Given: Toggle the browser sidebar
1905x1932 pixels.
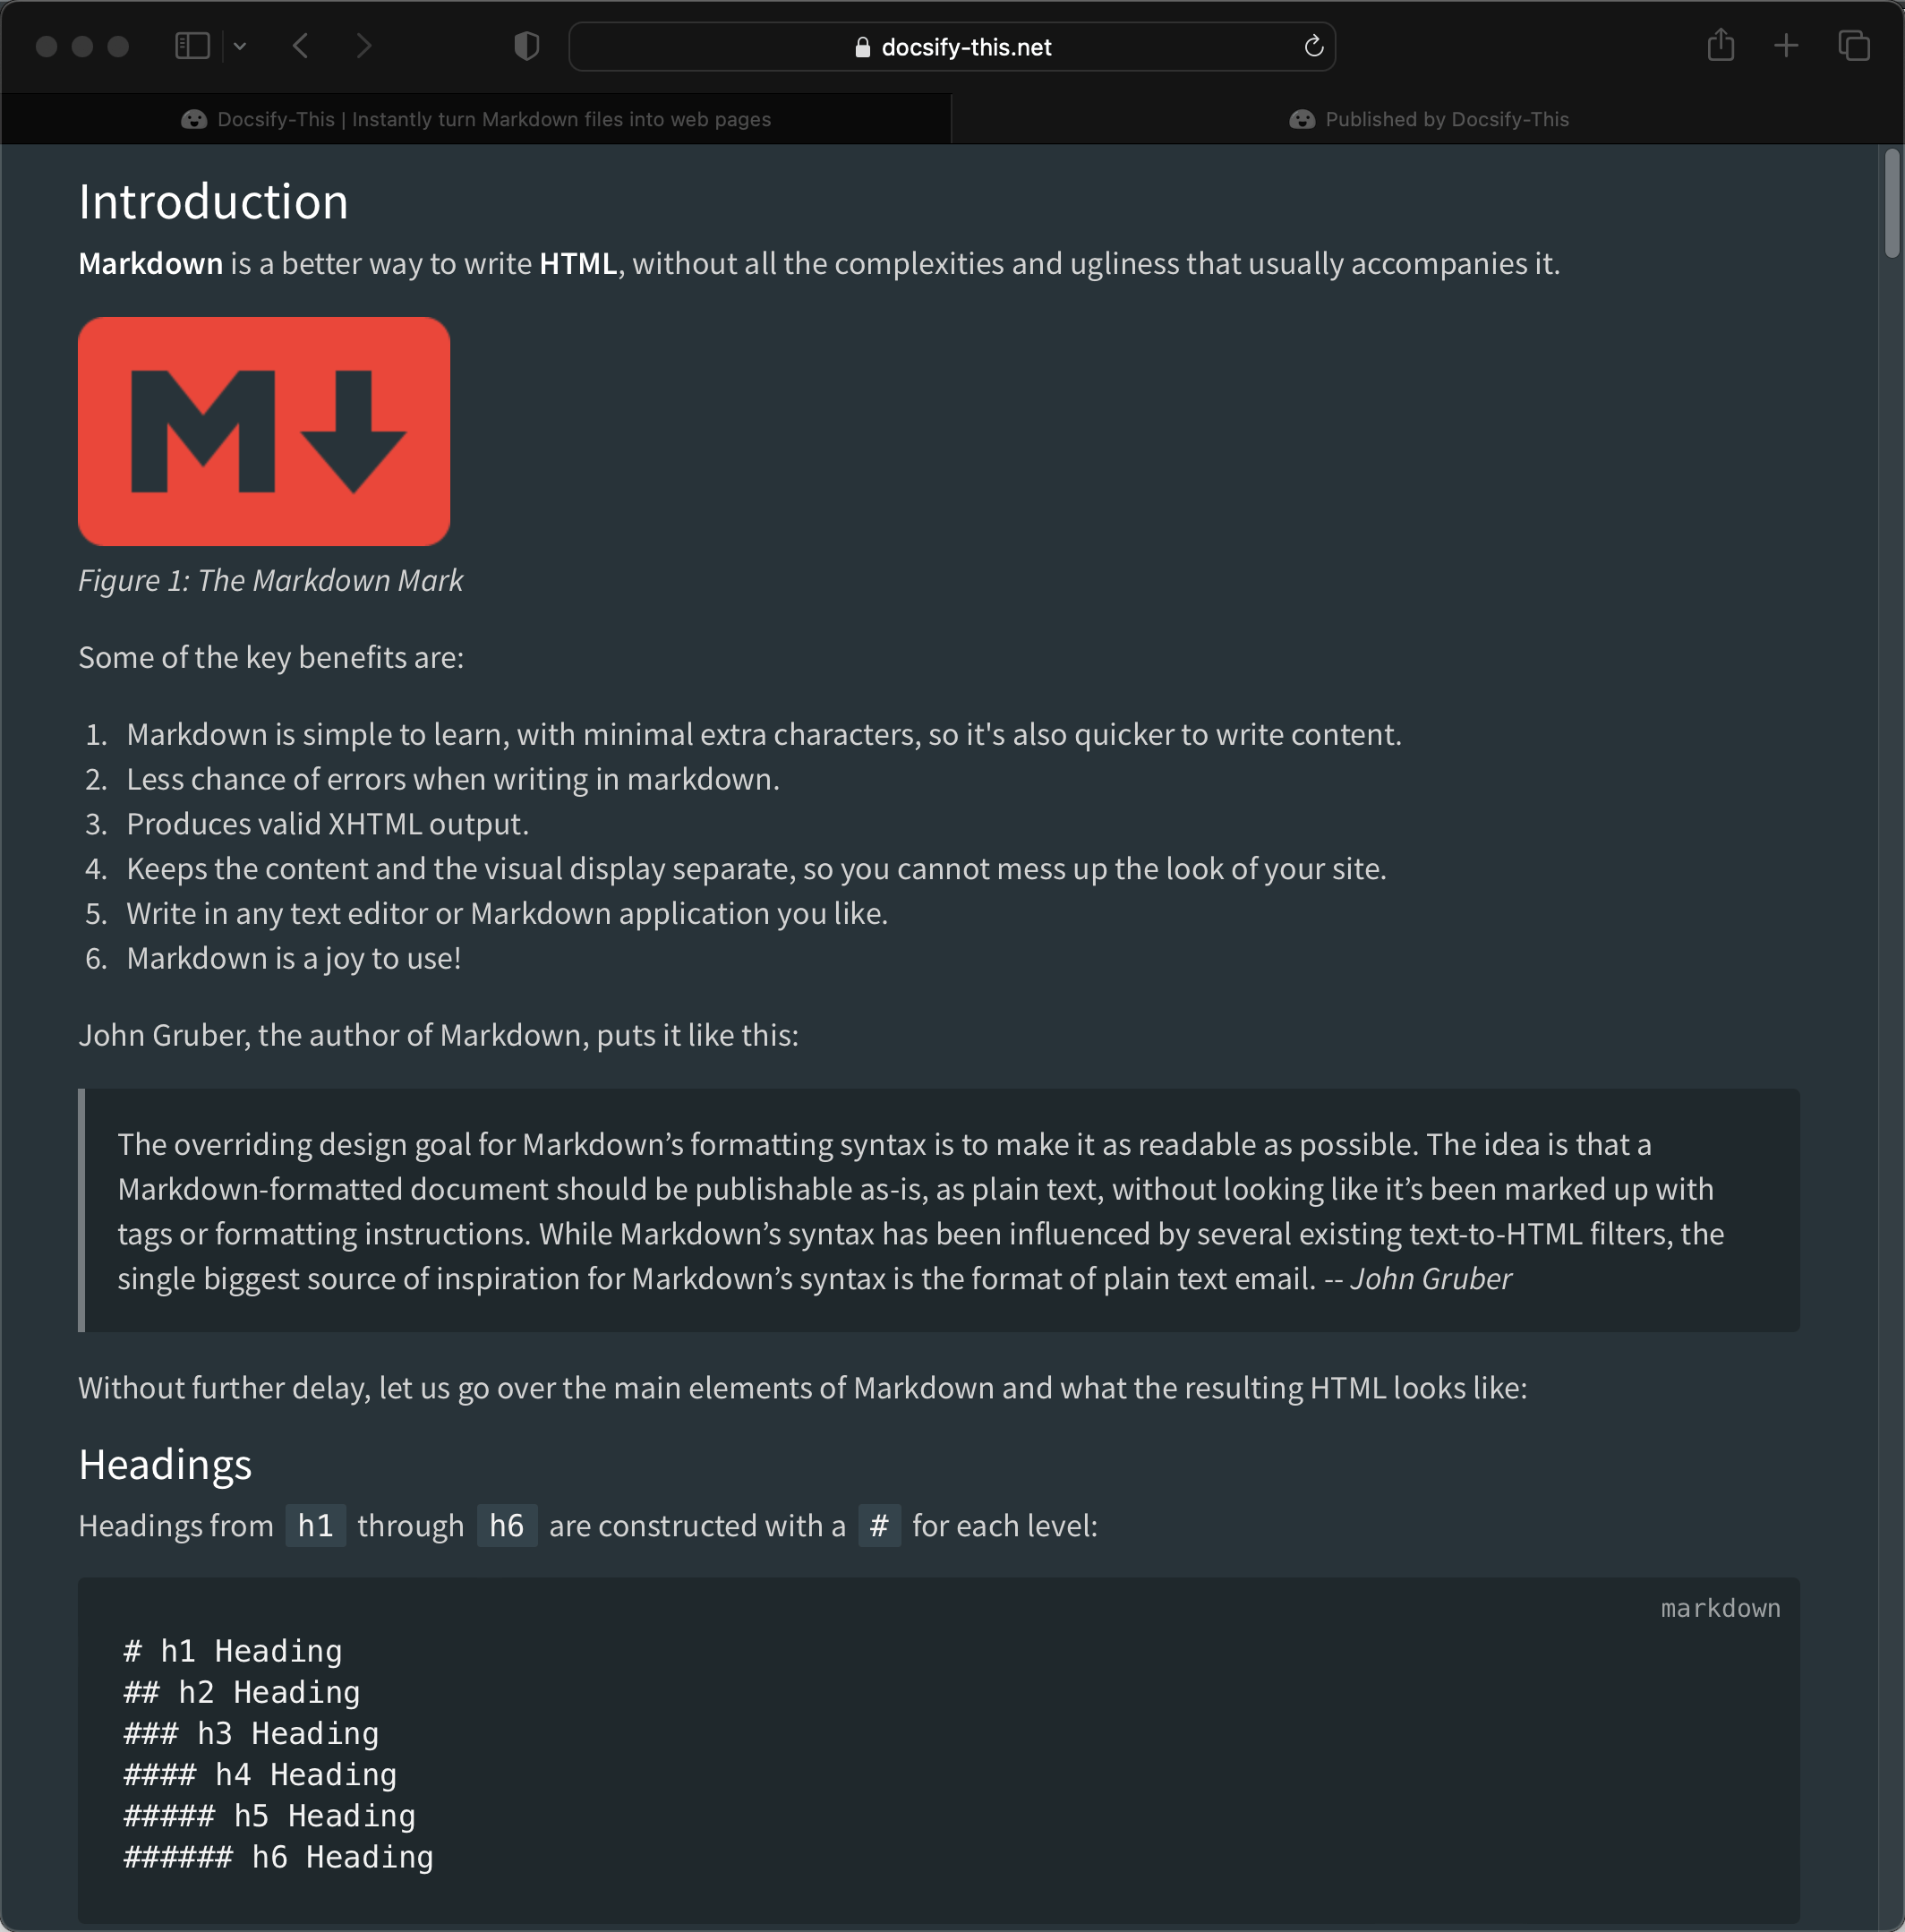Looking at the screenshot, I should tap(191, 45).
